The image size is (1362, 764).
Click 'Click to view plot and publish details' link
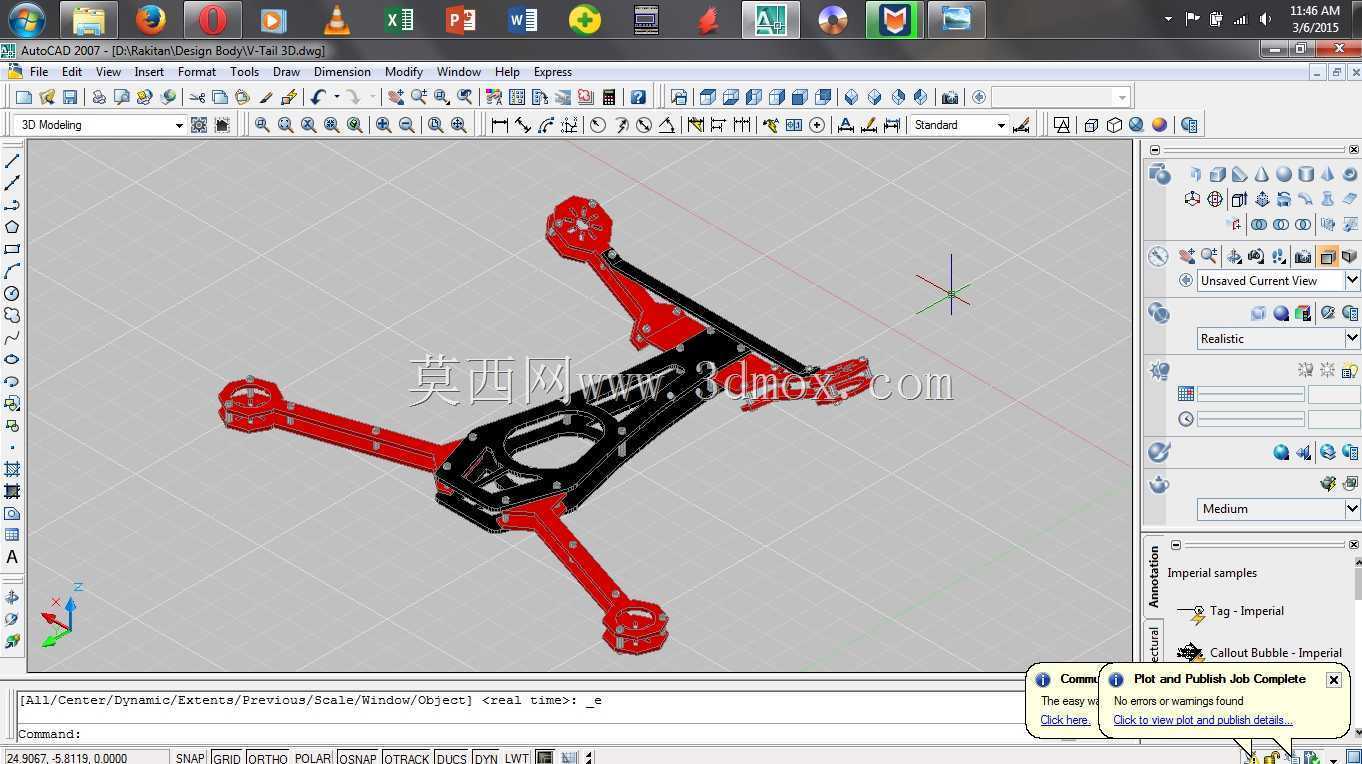(x=1203, y=720)
